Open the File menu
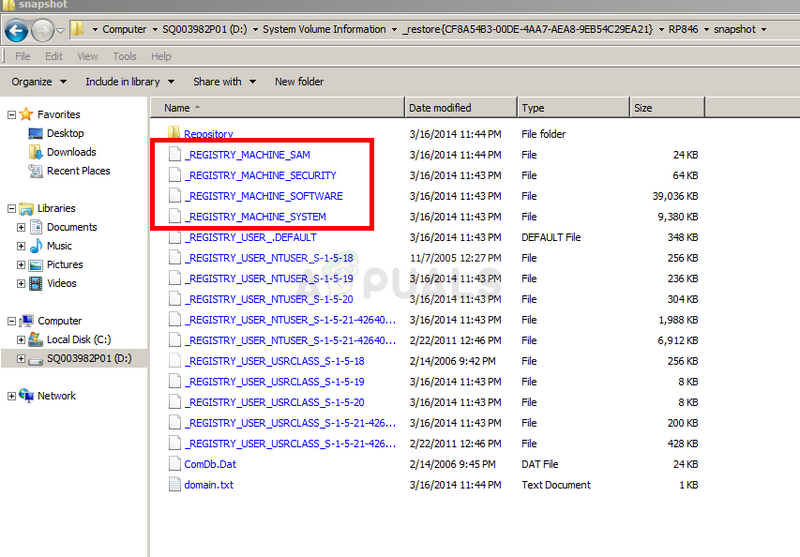Image resolution: width=800 pixels, height=557 pixels. point(22,56)
